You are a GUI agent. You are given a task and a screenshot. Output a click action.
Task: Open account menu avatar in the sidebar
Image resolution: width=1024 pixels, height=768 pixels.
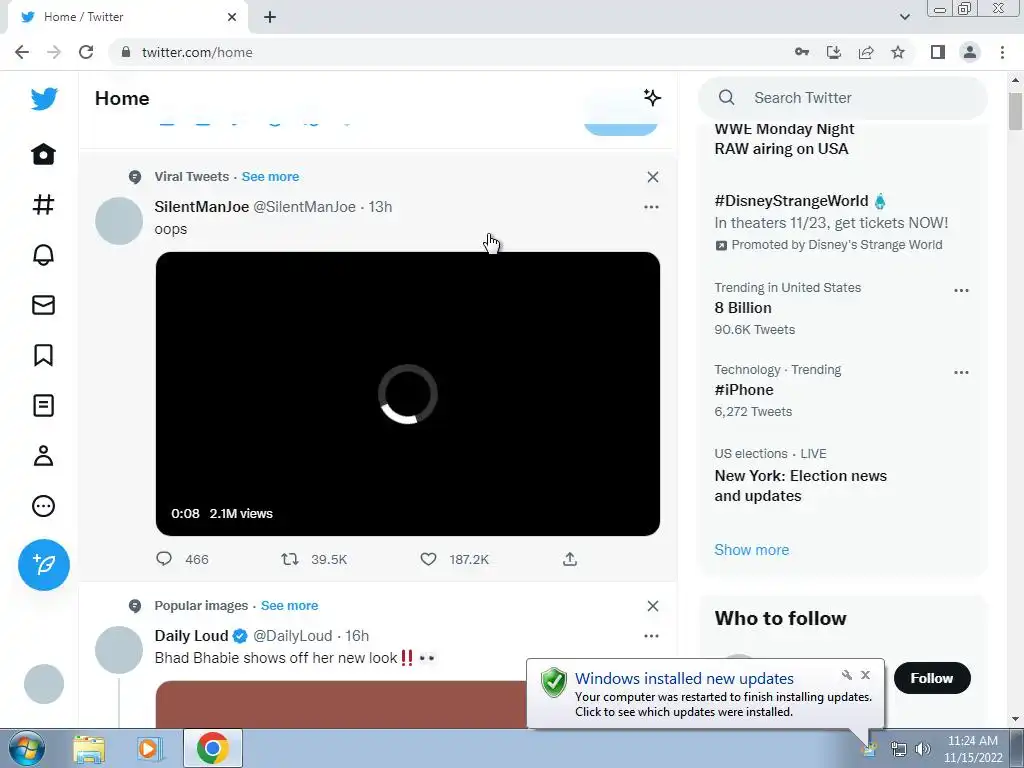click(x=44, y=684)
